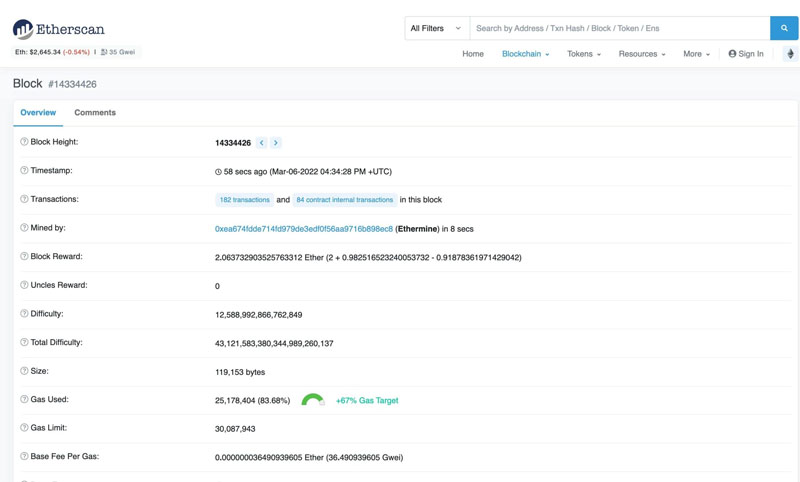The image size is (800, 482).
Task: Click the search by address input field
Action: (x=619, y=28)
